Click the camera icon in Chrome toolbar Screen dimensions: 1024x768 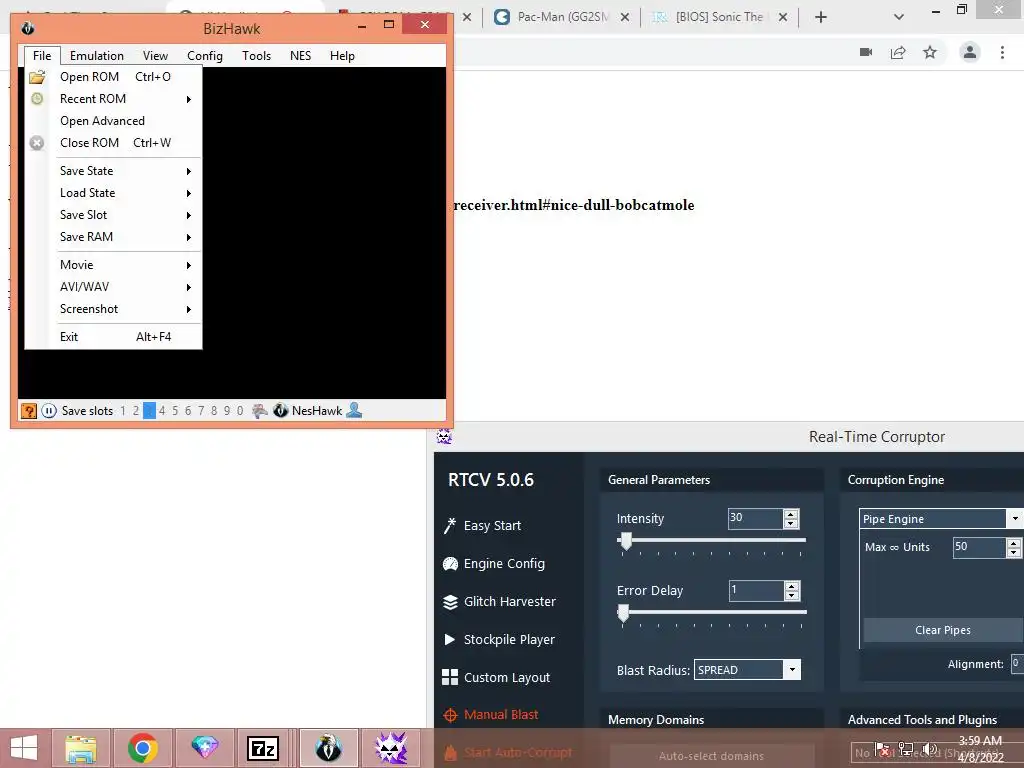(x=866, y=52)
